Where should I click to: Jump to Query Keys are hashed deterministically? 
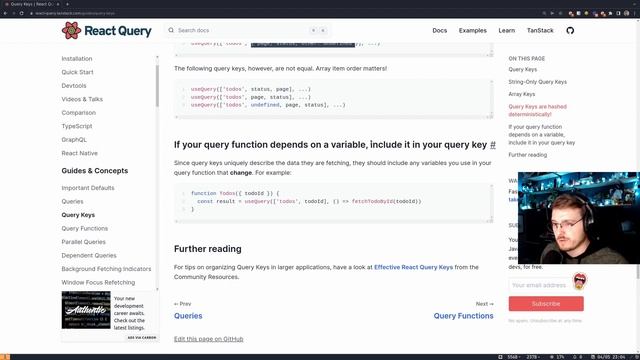(538, 110)
